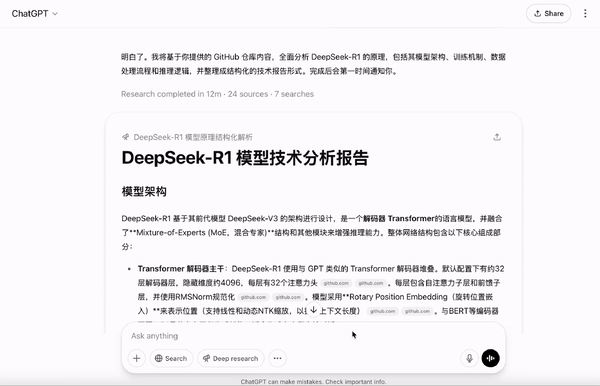Click the scroll-to-bottom arrow button
600x386 pixels.
pyautogui.click(x=313, y=310)
